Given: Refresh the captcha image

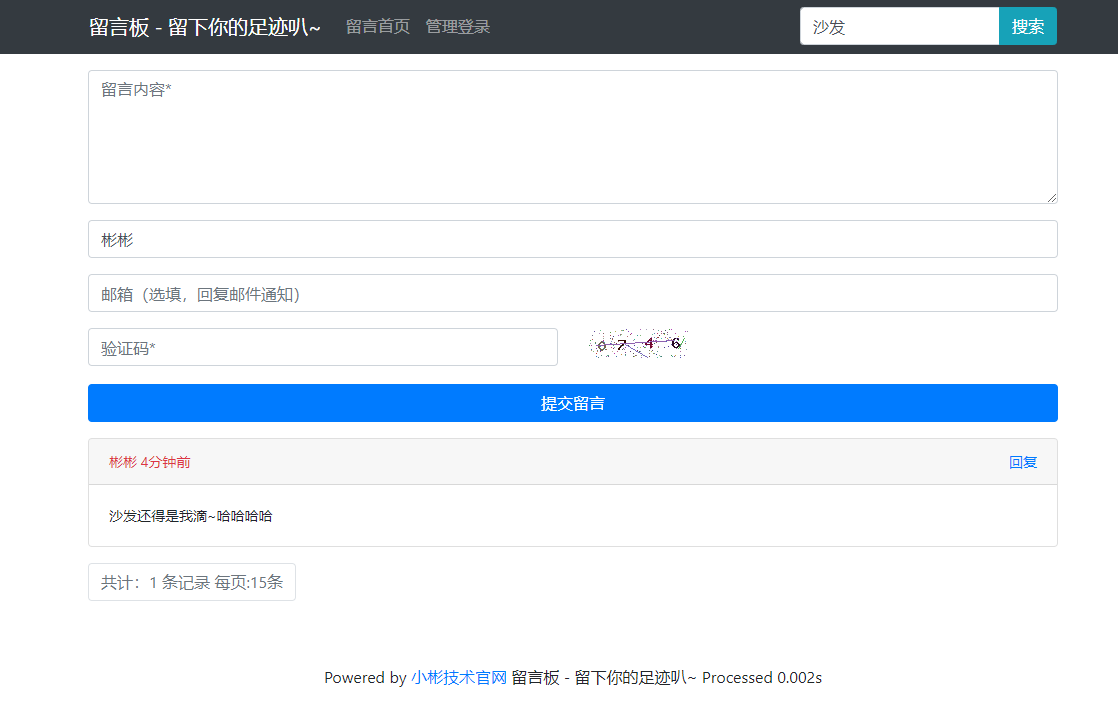Looking at the screenshot, I should (637, 345).
